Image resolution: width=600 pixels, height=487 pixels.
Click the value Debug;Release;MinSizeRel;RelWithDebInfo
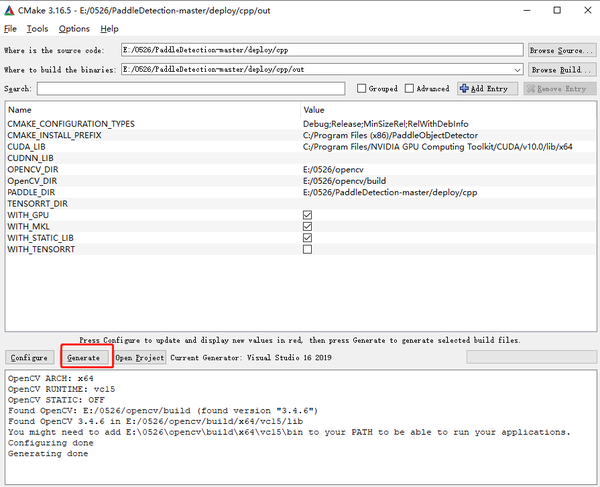(386, 124)
